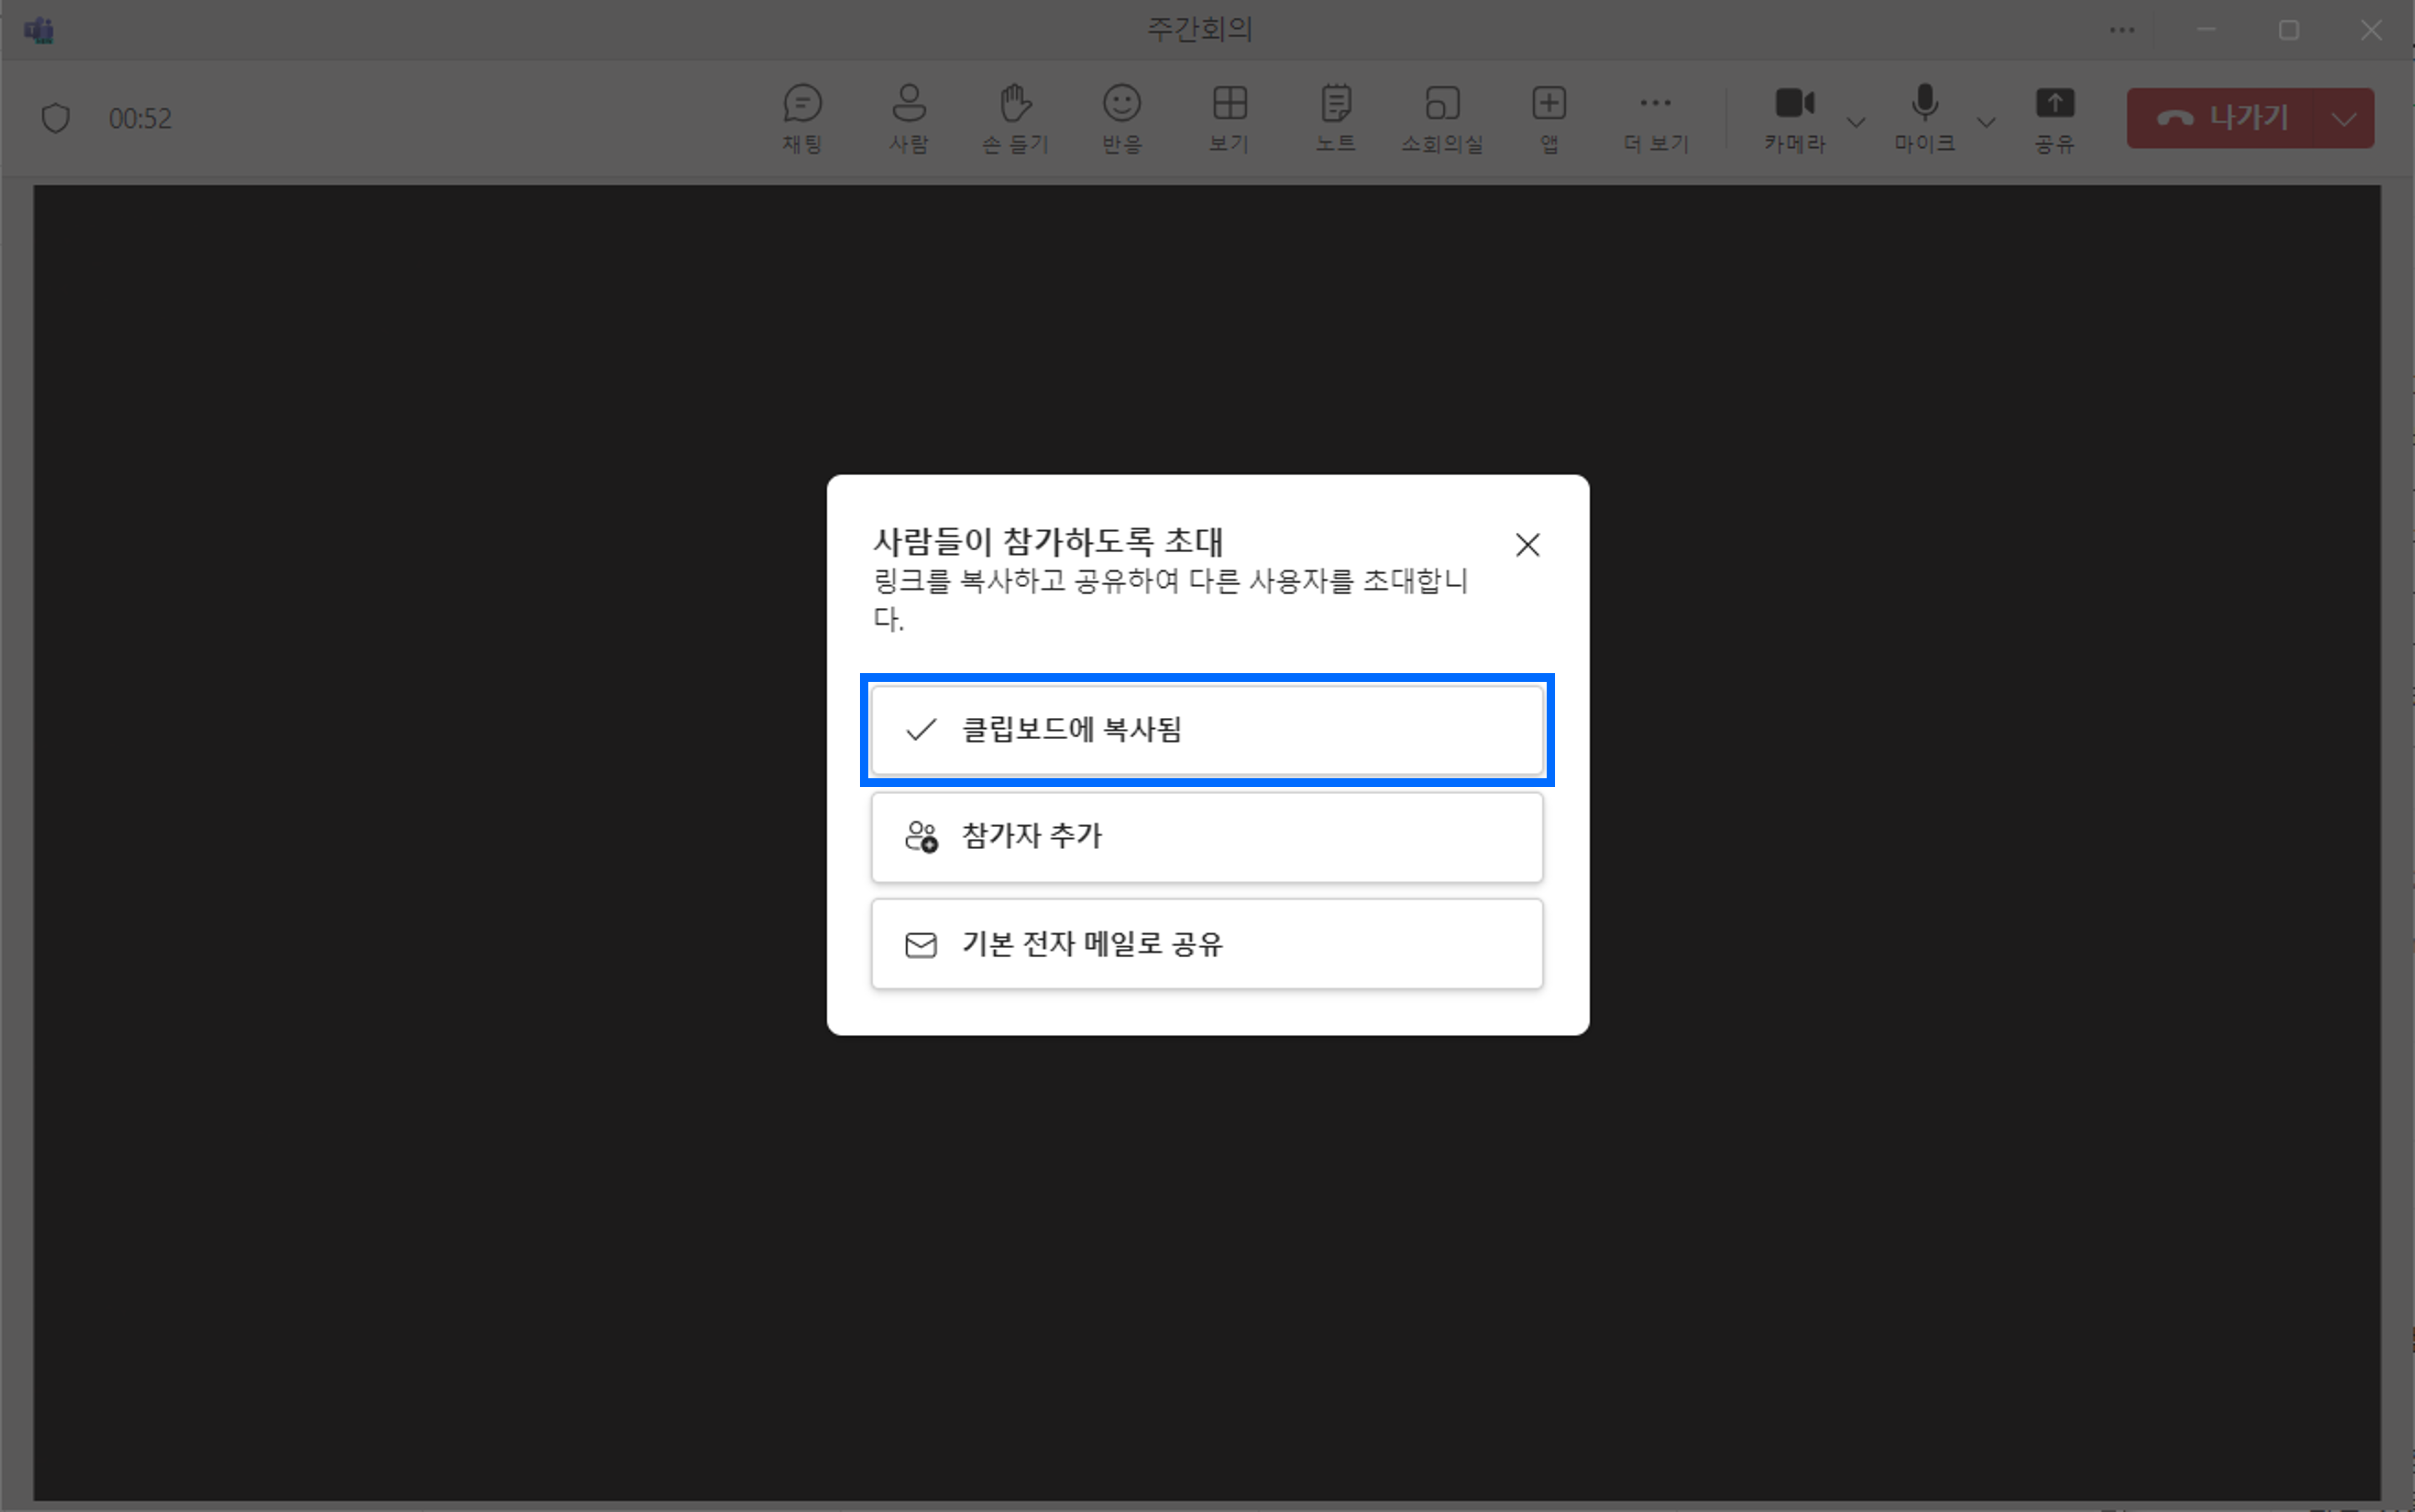Open the 반응 (reactions) picker
This screenshot has height=1512, width=2415.
(1121, 117)
